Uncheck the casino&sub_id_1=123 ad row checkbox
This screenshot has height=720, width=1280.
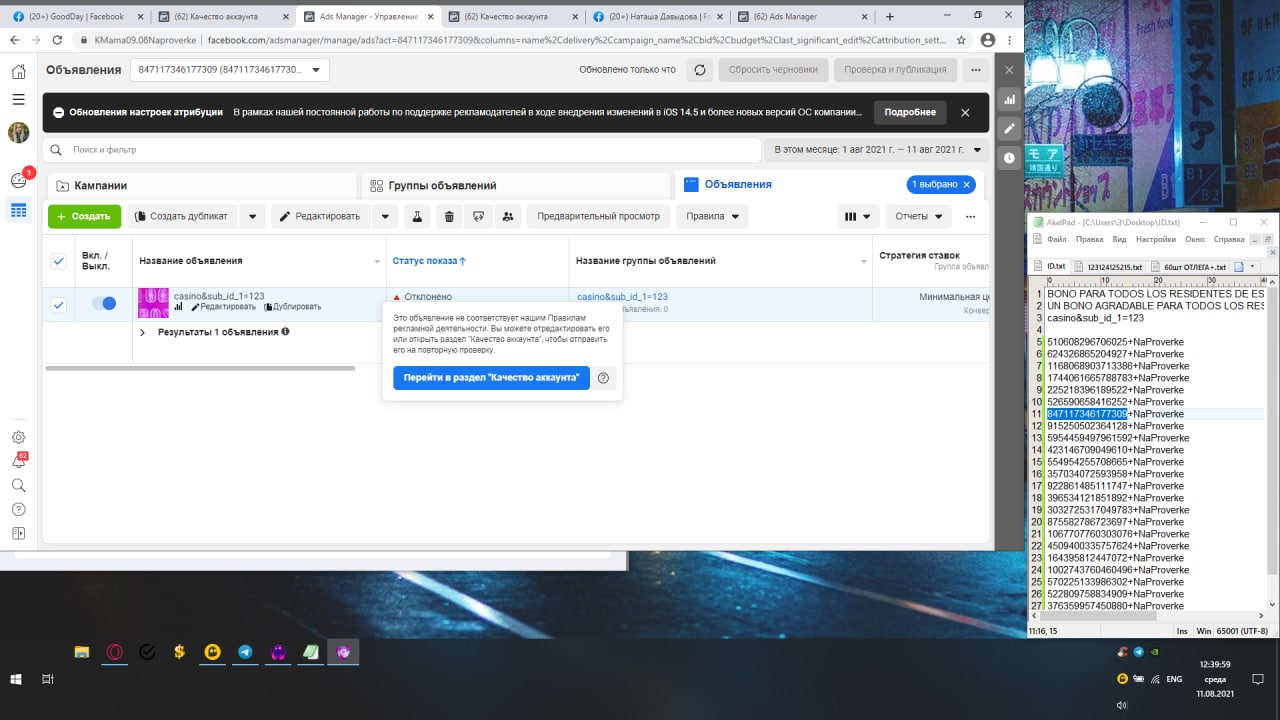point(59,304)
